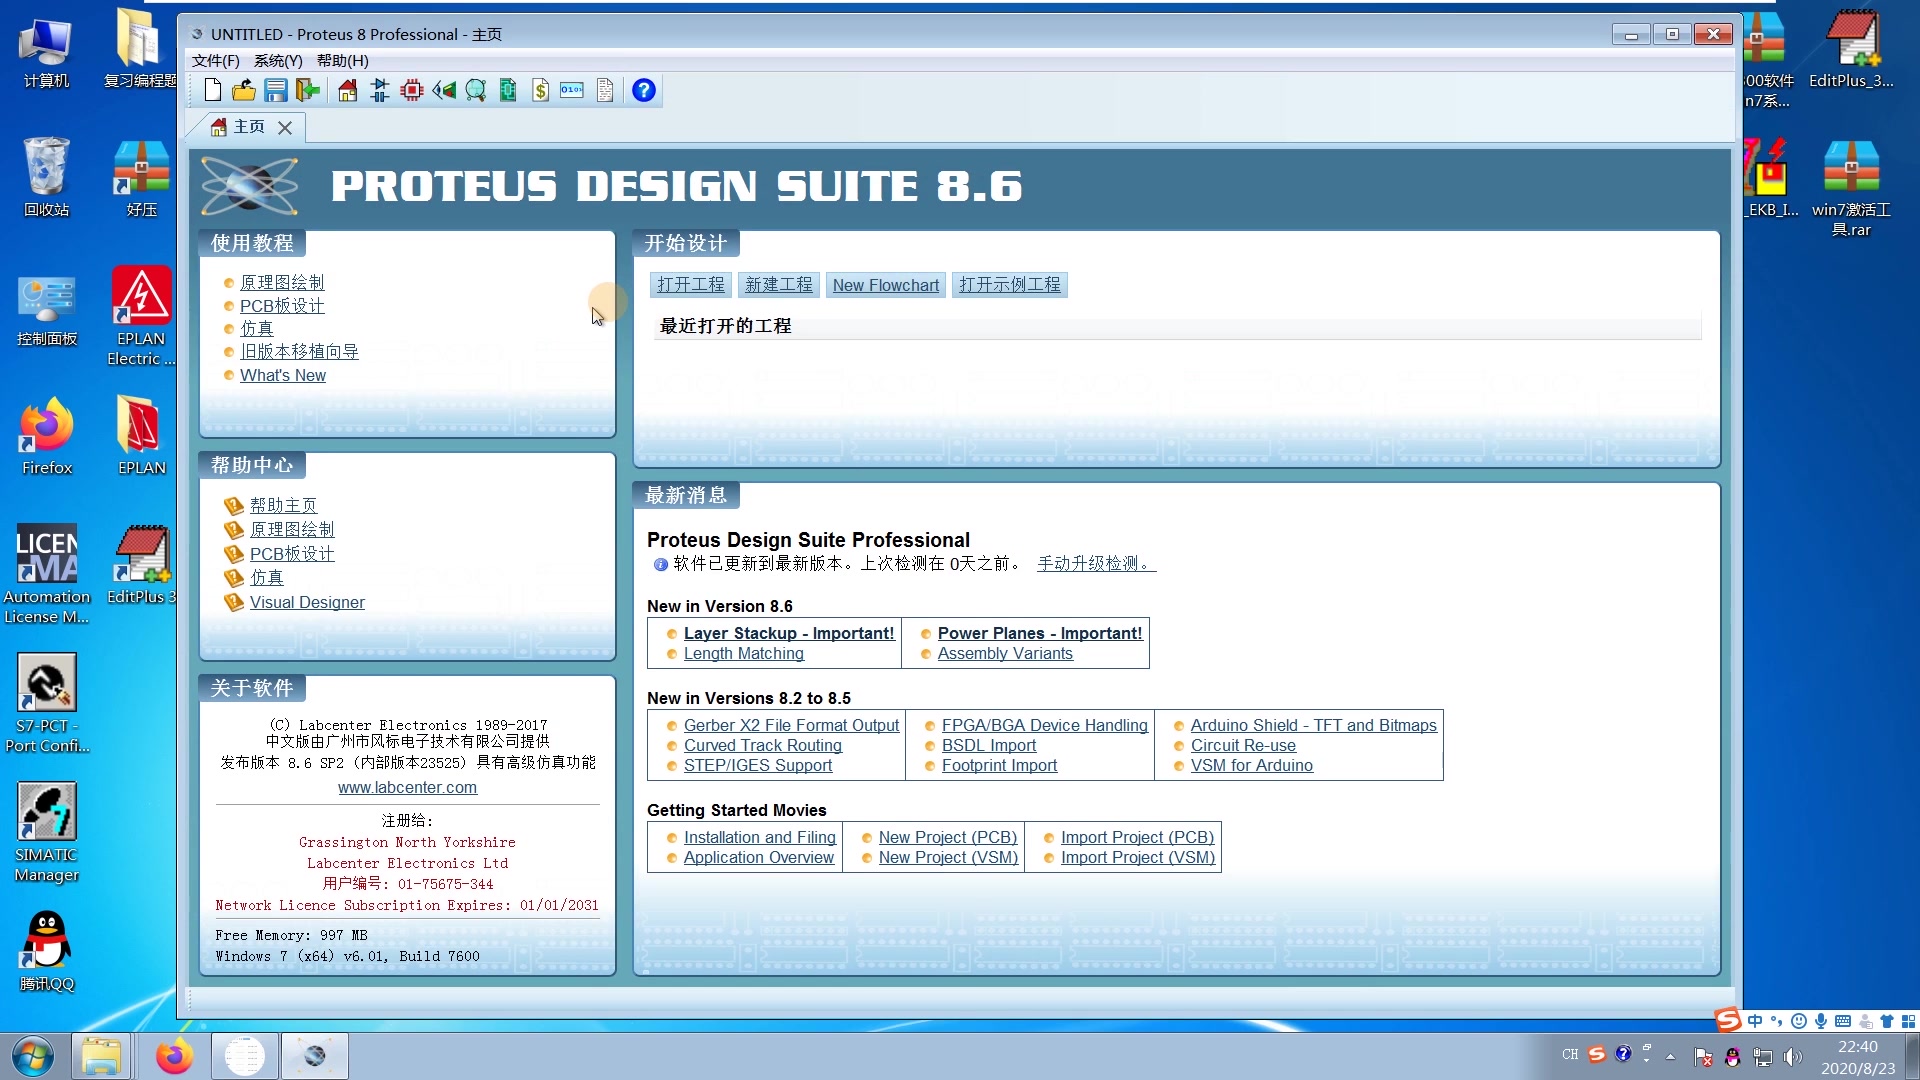Select the 腾讯QQ desktop icon
Image resolution: width=1920 pixels, height=1080 pixels.
[46, 951]
